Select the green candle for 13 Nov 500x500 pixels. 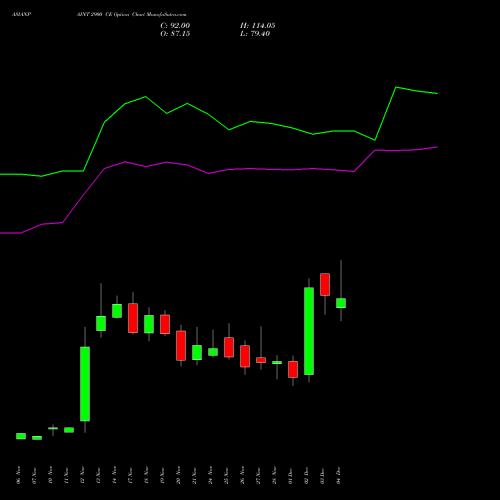[101, 323]
